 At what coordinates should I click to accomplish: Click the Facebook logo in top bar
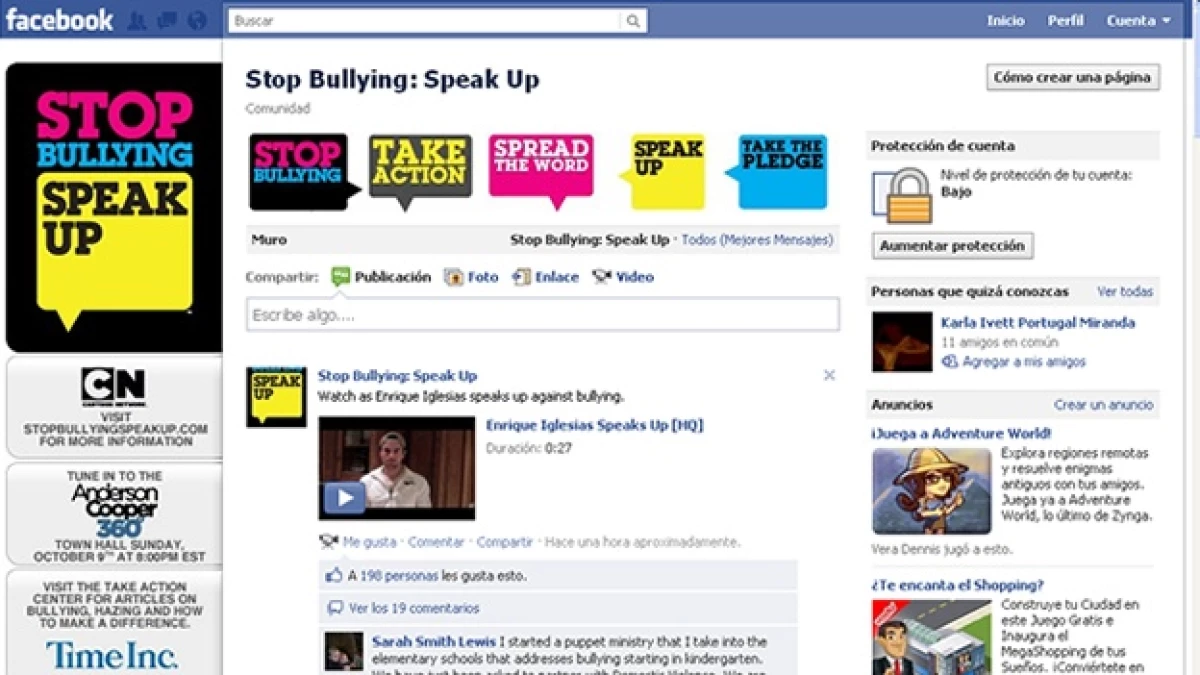tap(60, 19)
